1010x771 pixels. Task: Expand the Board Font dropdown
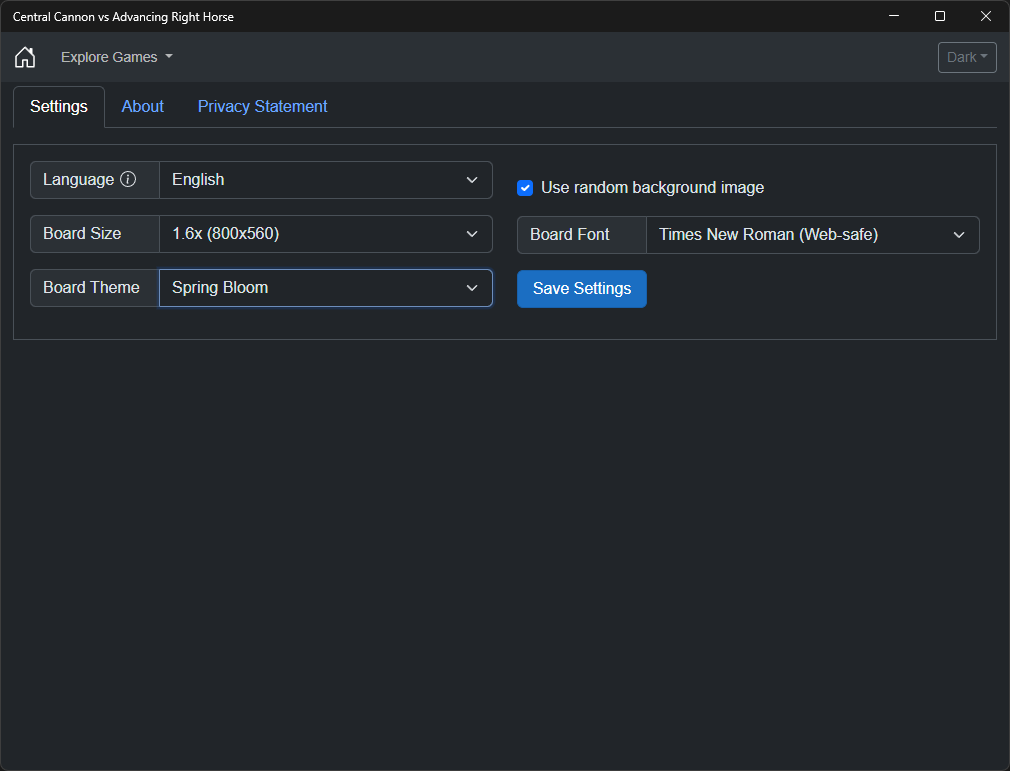click(812, 235)
